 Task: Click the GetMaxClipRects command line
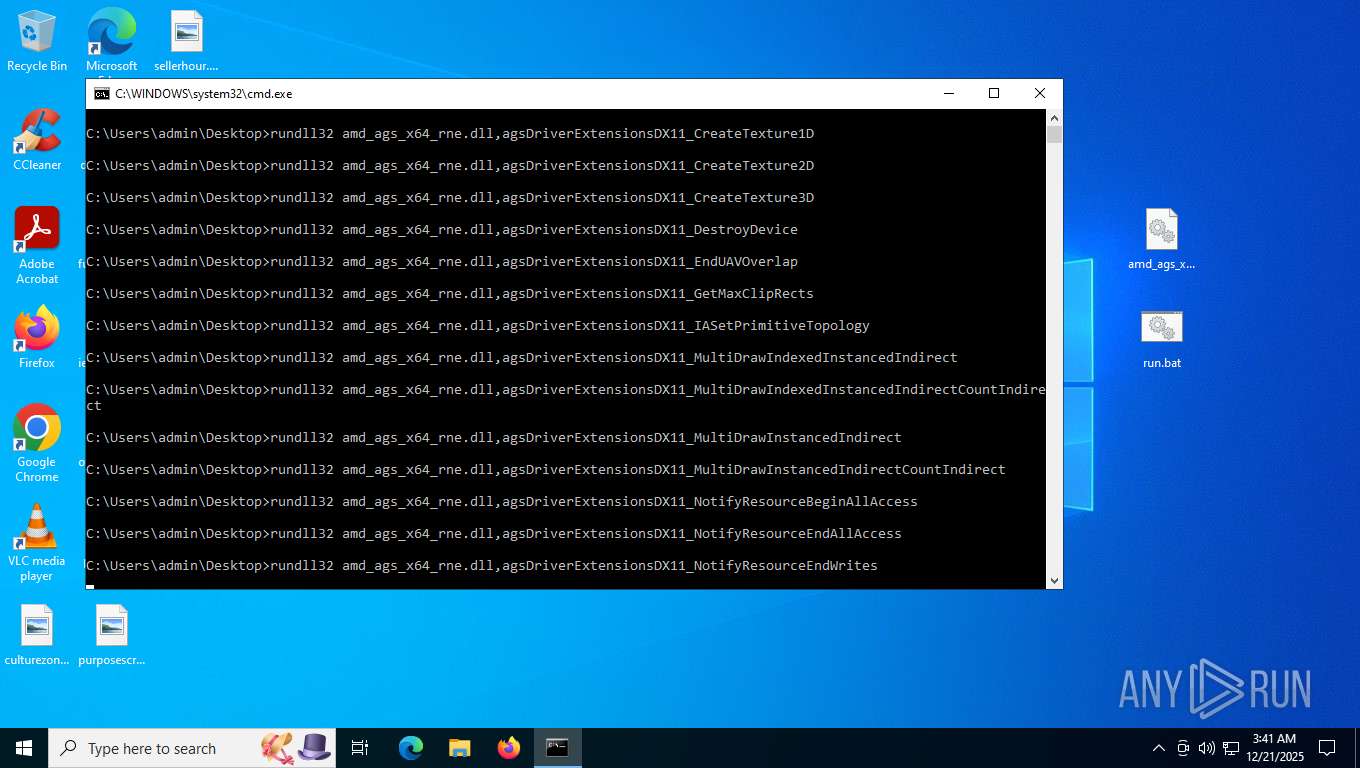450,294
